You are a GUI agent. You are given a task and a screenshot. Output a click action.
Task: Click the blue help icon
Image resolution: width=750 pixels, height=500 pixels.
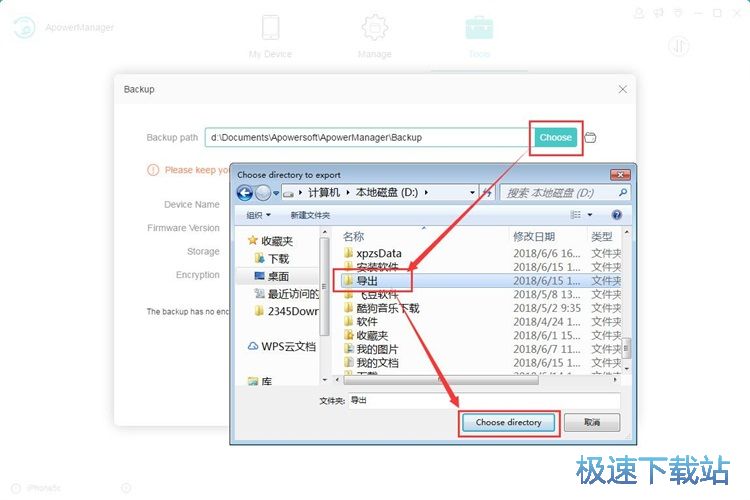(x=617, y=215)
